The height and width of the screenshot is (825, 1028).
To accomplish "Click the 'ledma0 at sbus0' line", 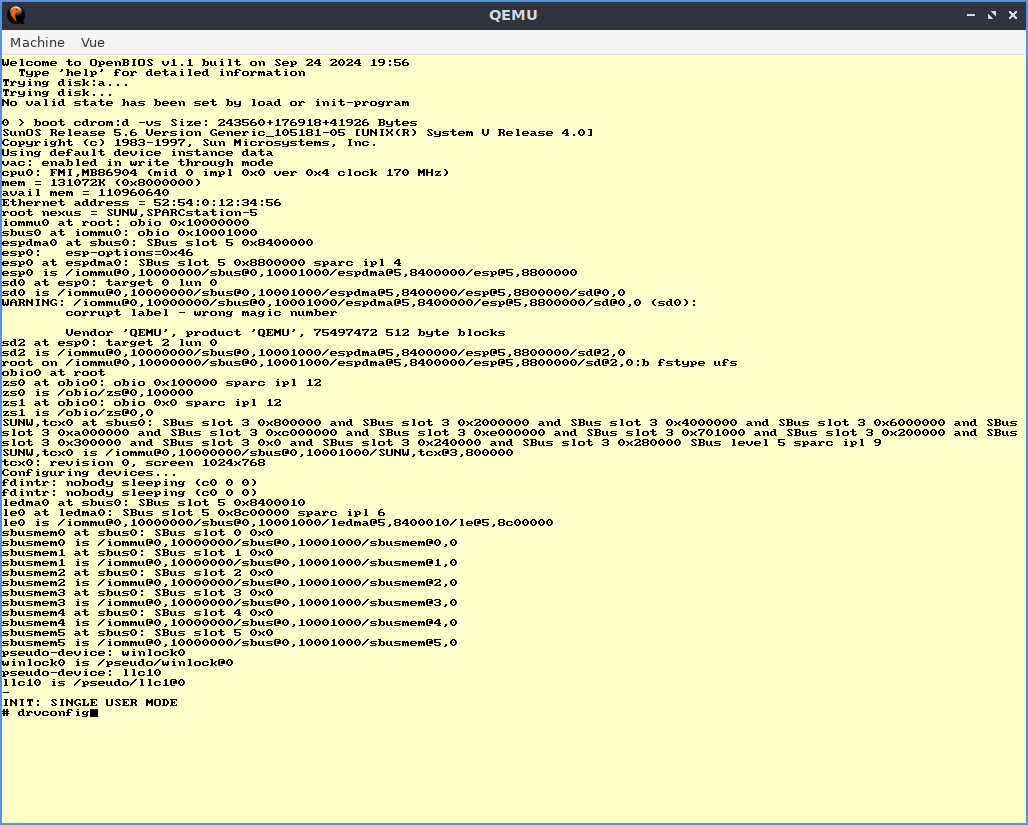I will coord(153,502).
